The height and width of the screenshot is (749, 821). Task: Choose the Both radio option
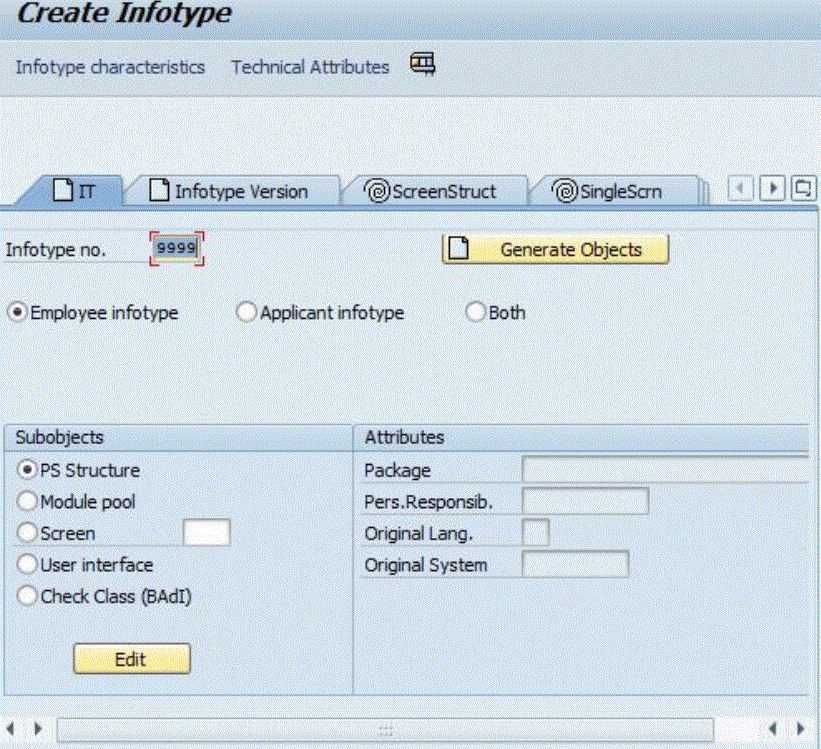476,313
